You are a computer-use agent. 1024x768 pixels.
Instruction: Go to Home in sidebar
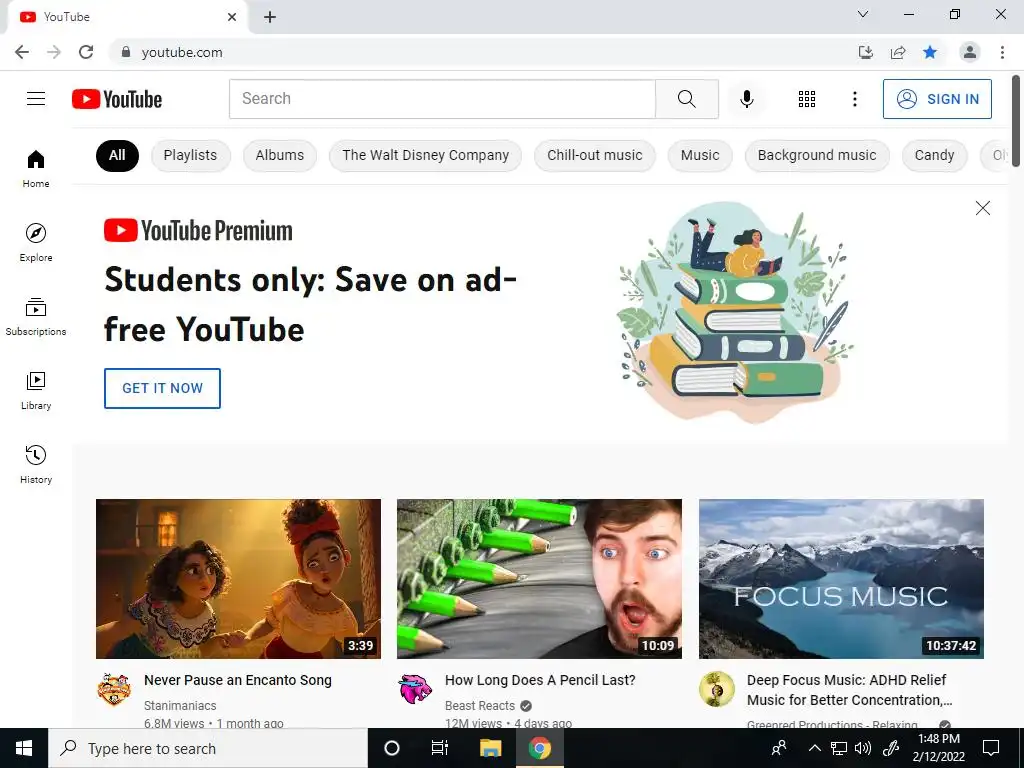click(36, 168)
